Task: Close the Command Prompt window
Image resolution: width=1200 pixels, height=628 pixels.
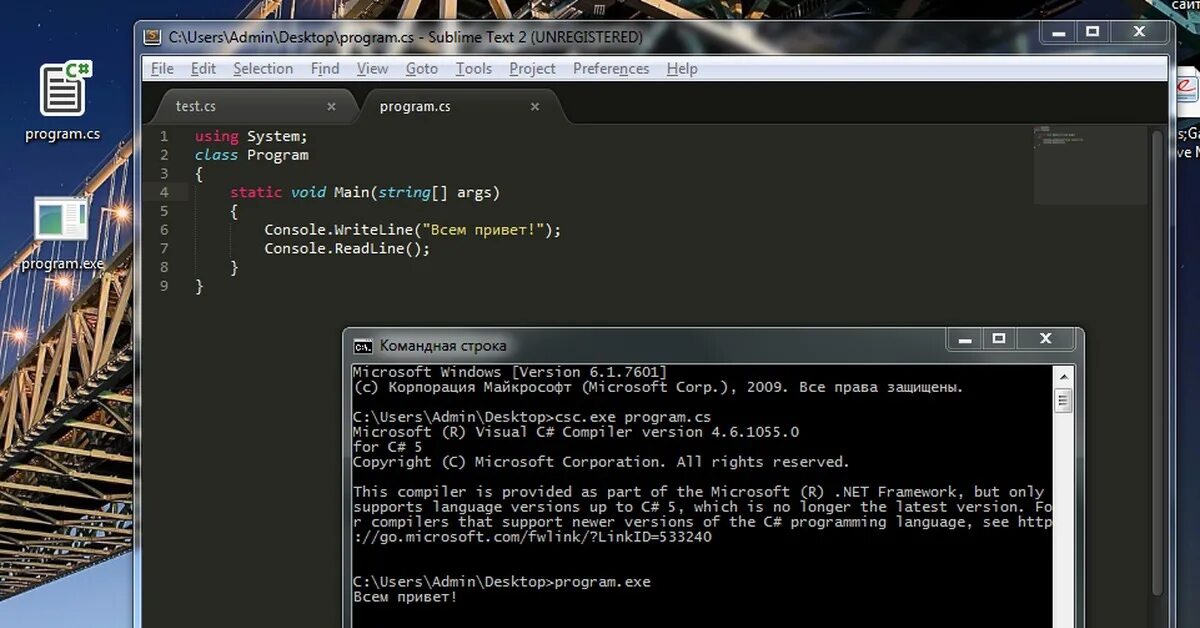Action: (x=1046, y=339)
